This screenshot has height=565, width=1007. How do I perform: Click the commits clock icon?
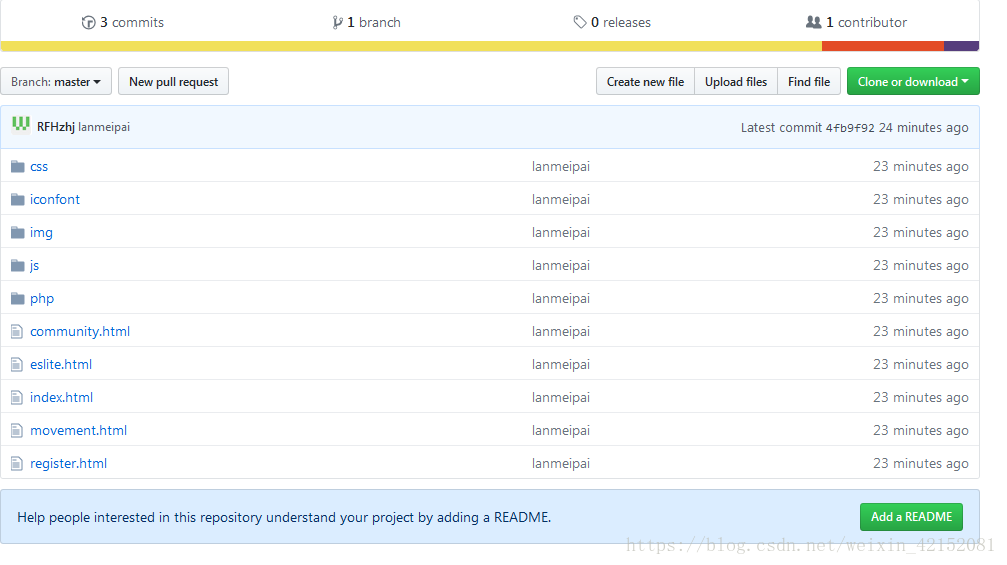88,22
